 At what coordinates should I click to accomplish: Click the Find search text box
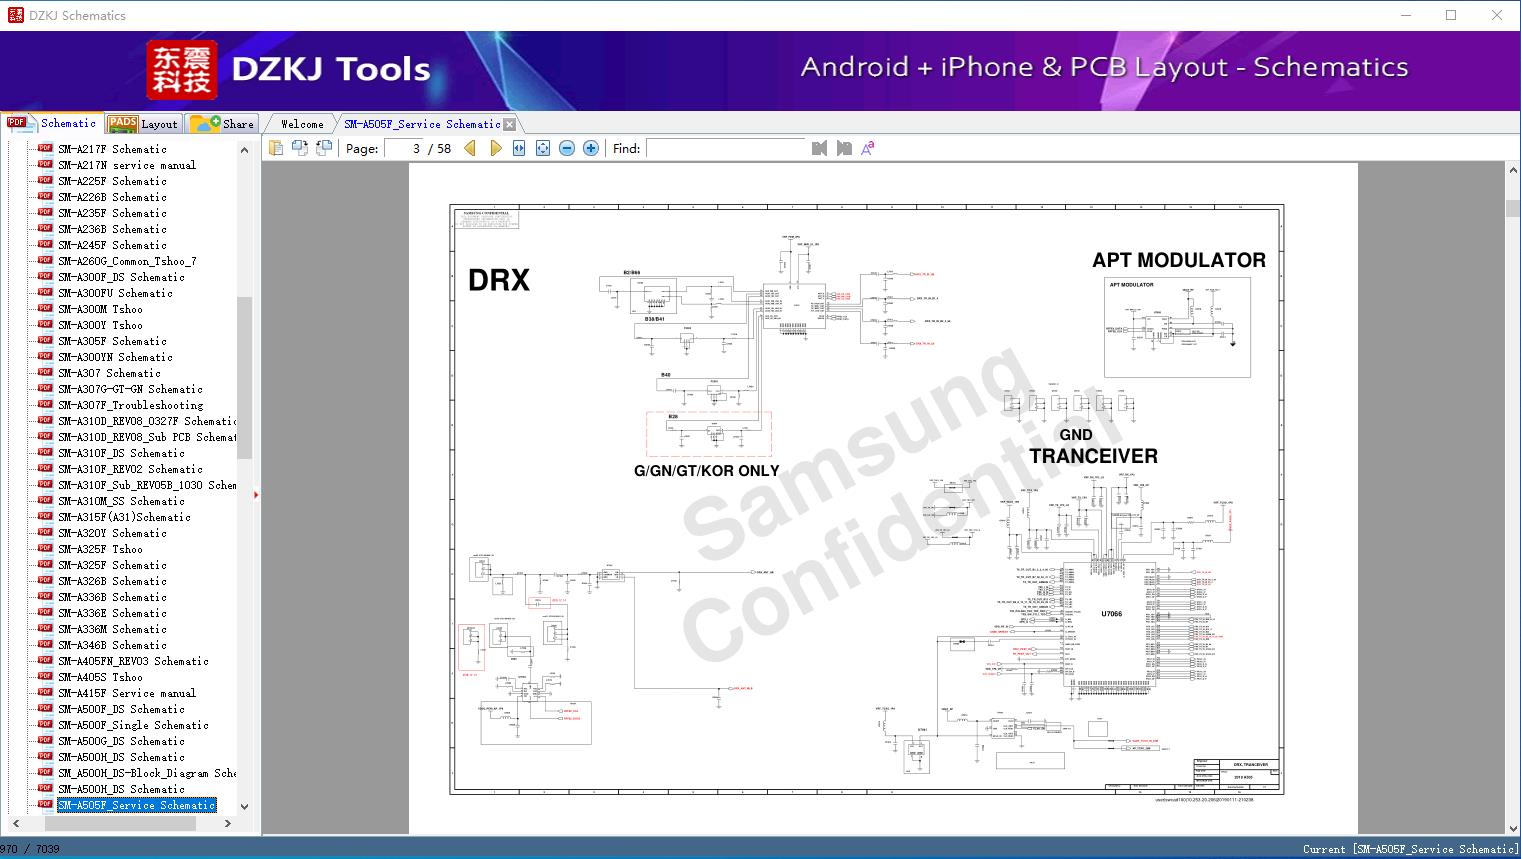[726, 148]
